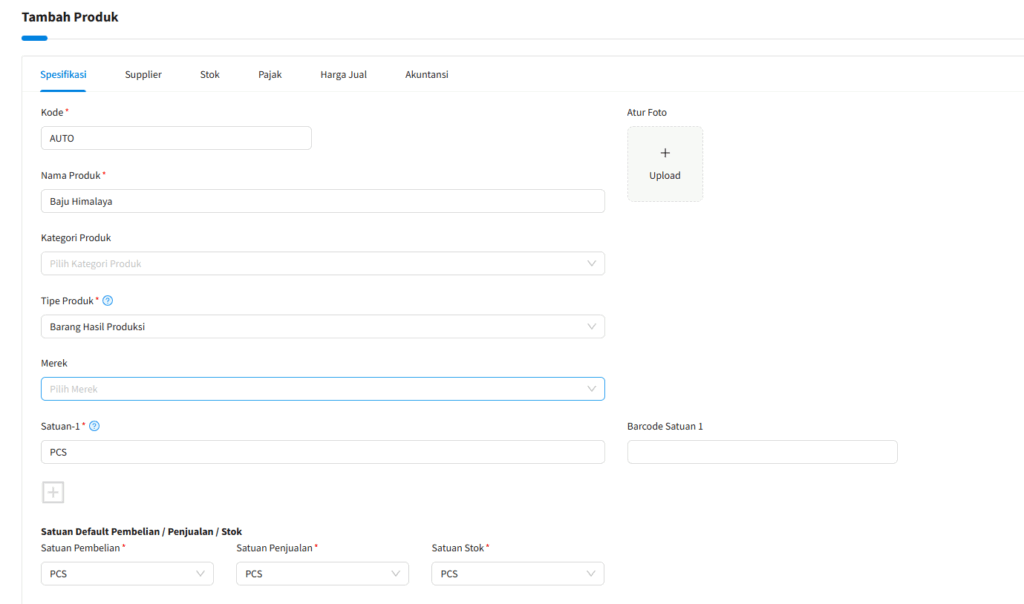The height and width of the screenshot is (604, 1024).
Task: Click the Barcode Satuan 1 field
Action: pyautogui.click(x=762, y=452)
